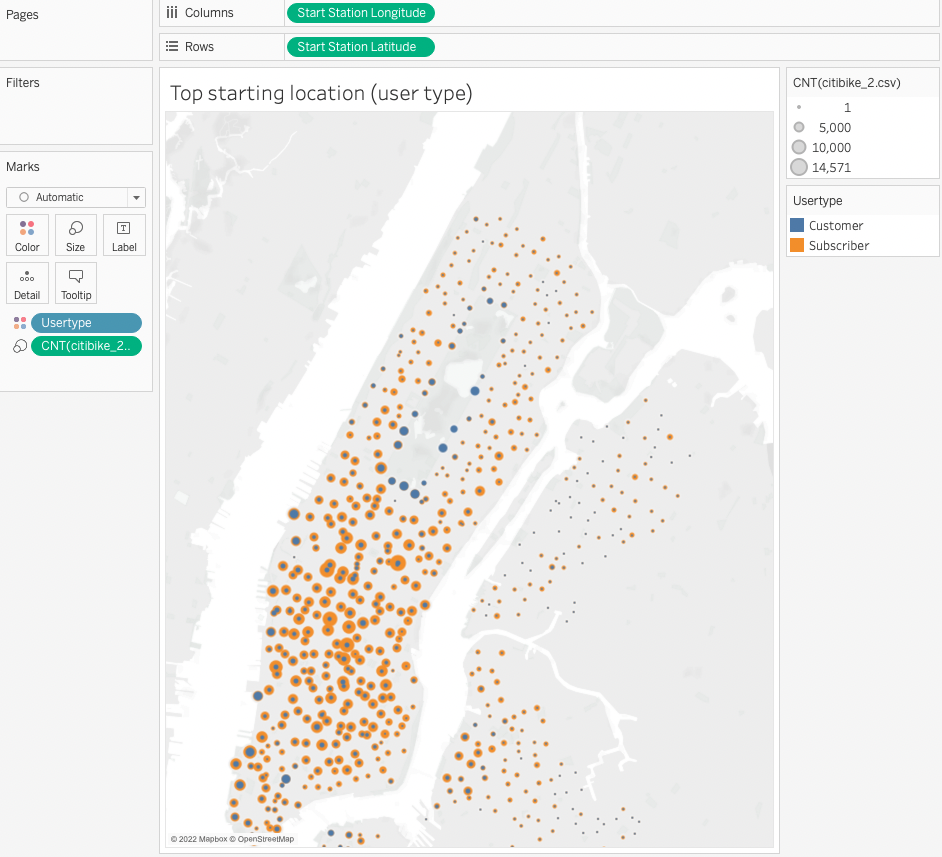942x857 pixels.
Task: Select the Start Station Latitude pill
Action: pyautogui.click(x=360, y=47)
